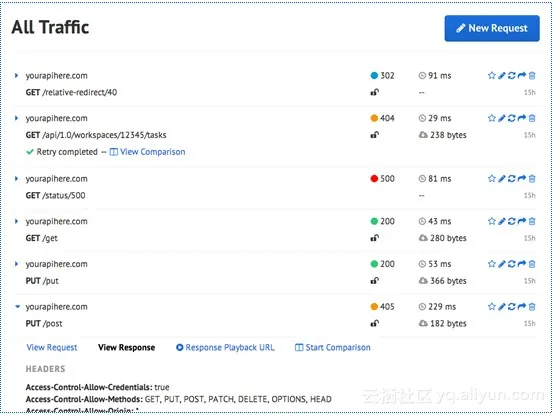The width and height of the screenshot is (555, 415).
Task: Share the workspaces/12345/tasks request
Action: click(522, 118)
